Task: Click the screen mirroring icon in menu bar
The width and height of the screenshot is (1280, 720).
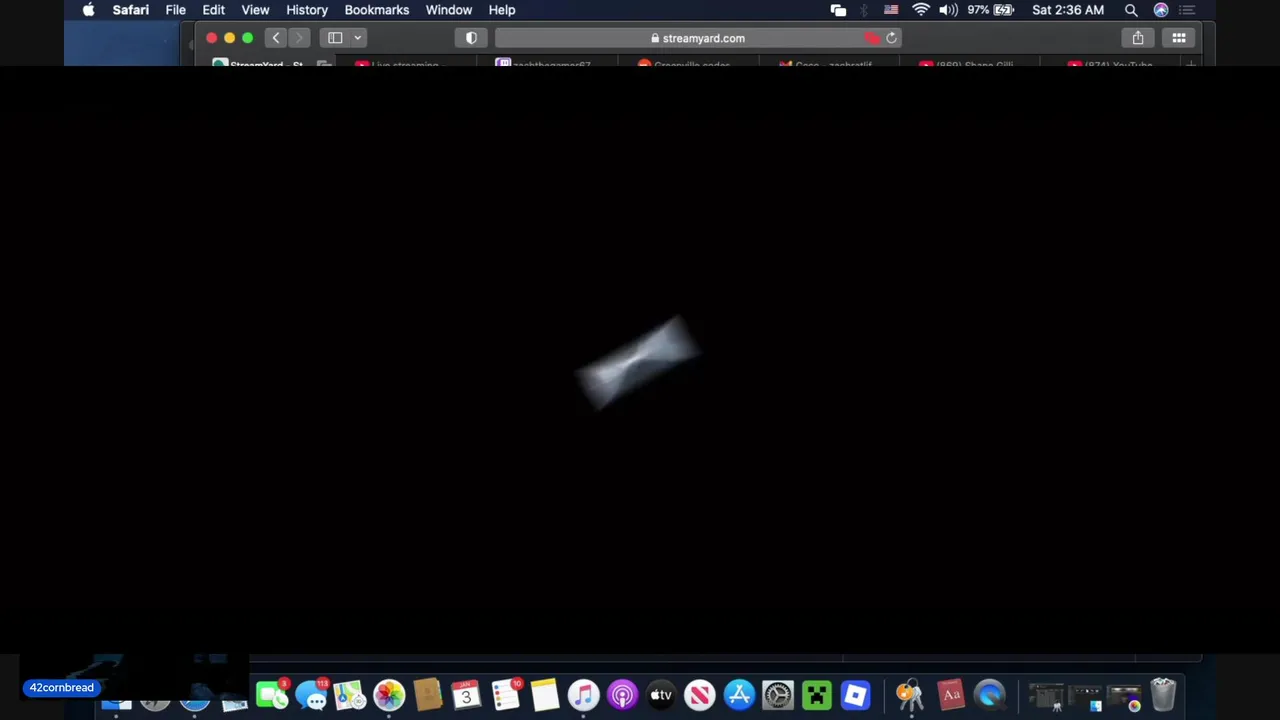Action: [838, 10]
